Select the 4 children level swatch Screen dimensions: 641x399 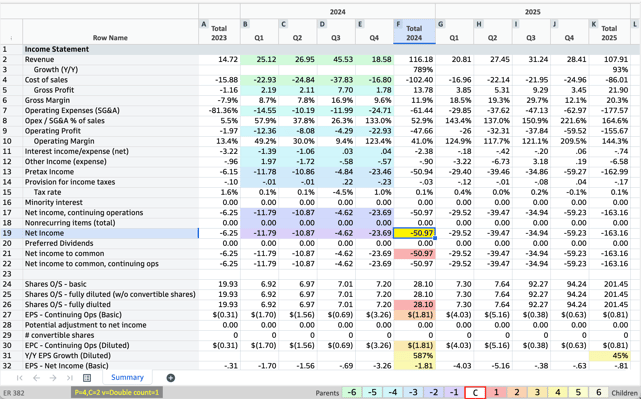click(x=558, y=392)
